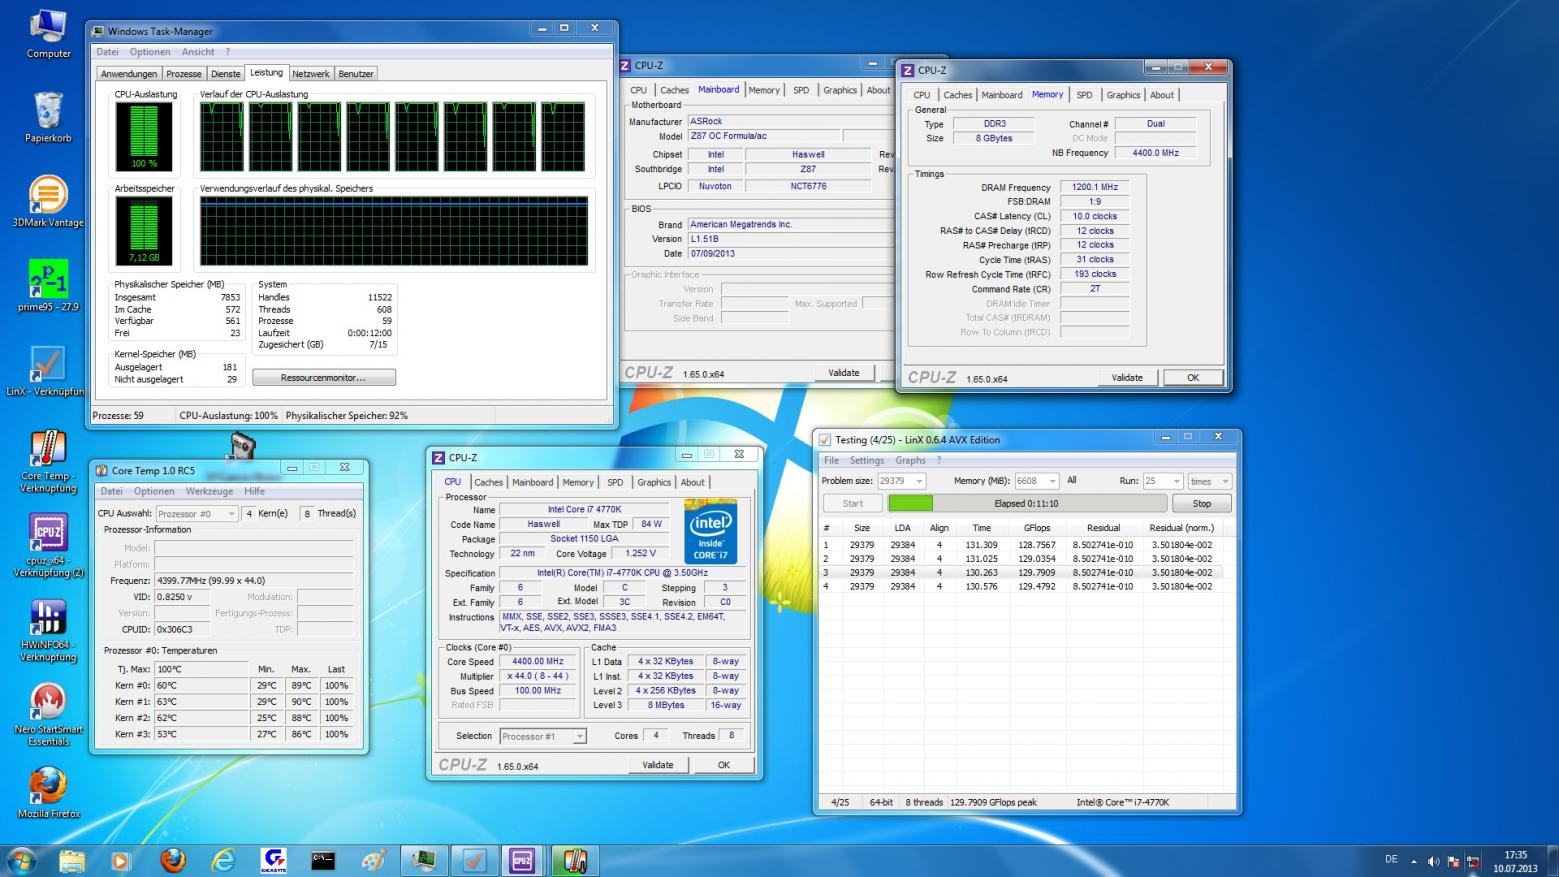Image resolution: width=1559 pixels, height=877 pixels.
Task: Select LinX result row with time 130.263
Action: pos(1027,573)
